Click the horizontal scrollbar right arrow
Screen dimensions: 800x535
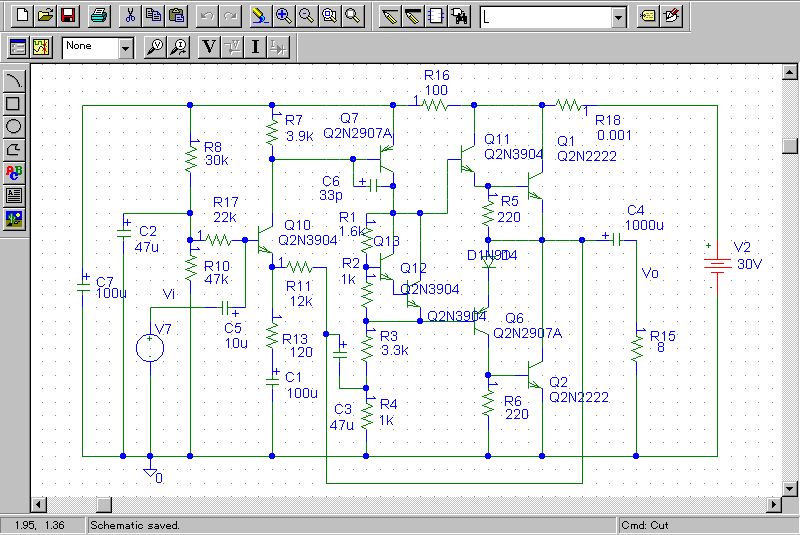770,503
